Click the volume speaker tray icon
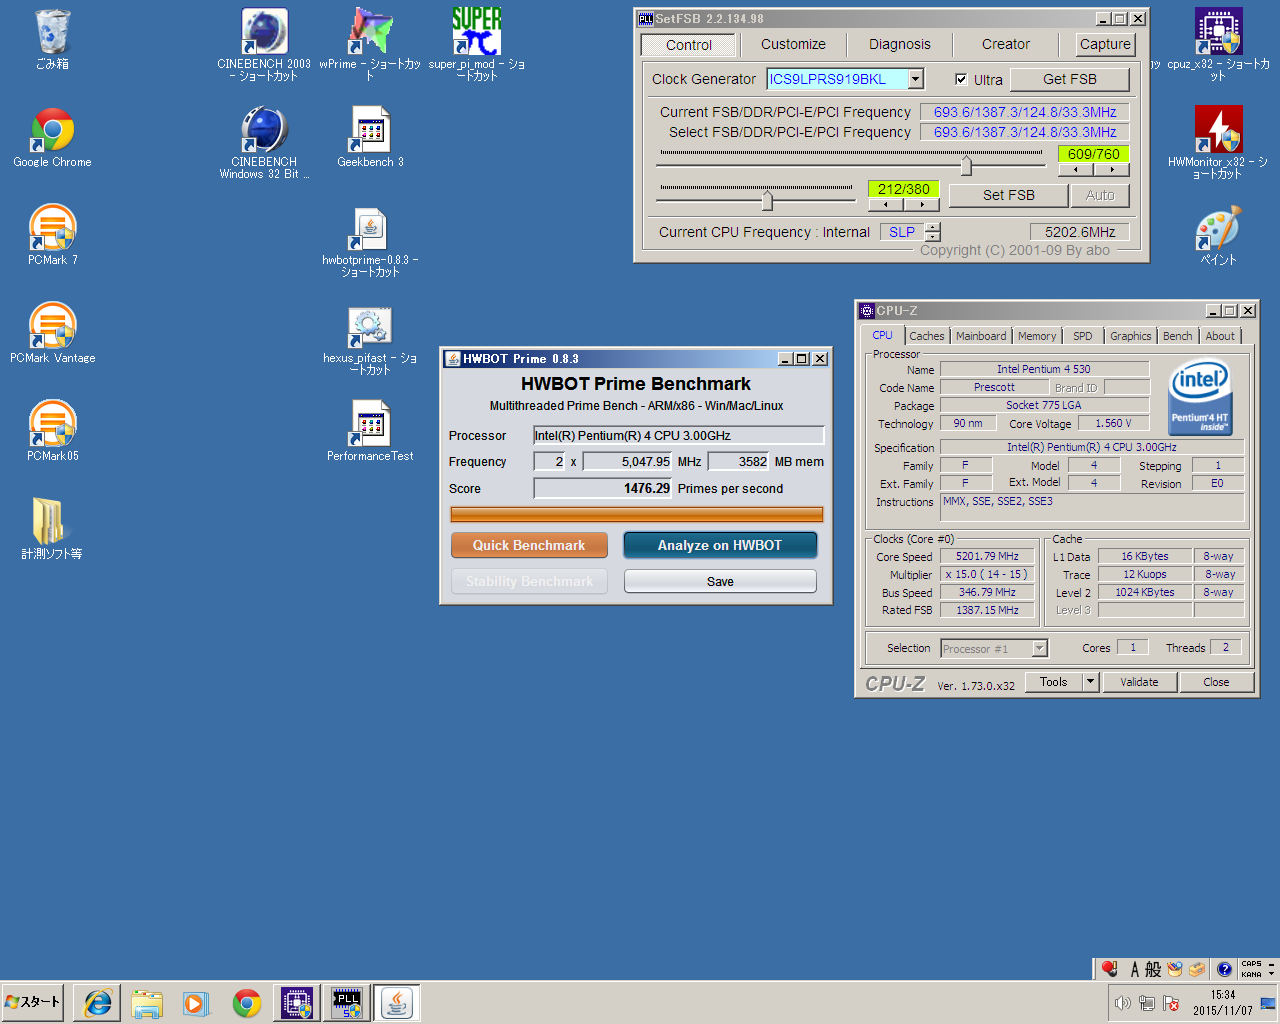 point(1123,1003)
